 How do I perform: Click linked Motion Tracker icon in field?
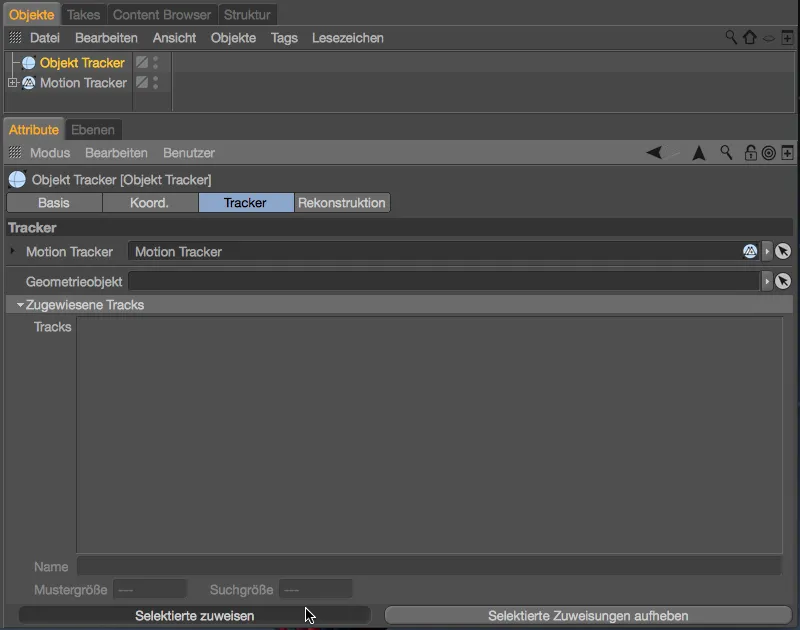[x=750, y=251]
